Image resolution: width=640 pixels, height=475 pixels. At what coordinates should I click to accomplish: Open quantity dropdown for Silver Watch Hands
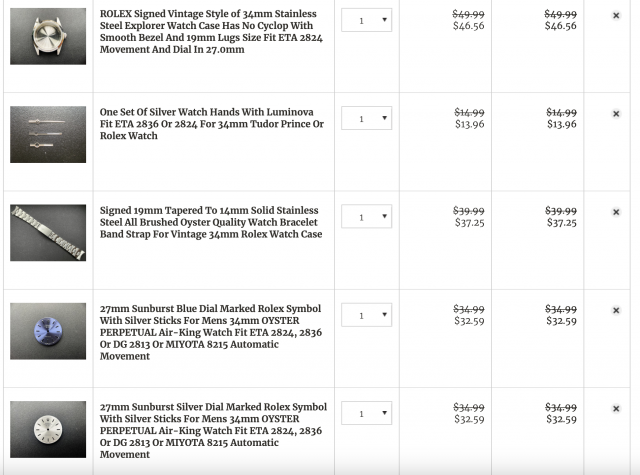[367, 118]
